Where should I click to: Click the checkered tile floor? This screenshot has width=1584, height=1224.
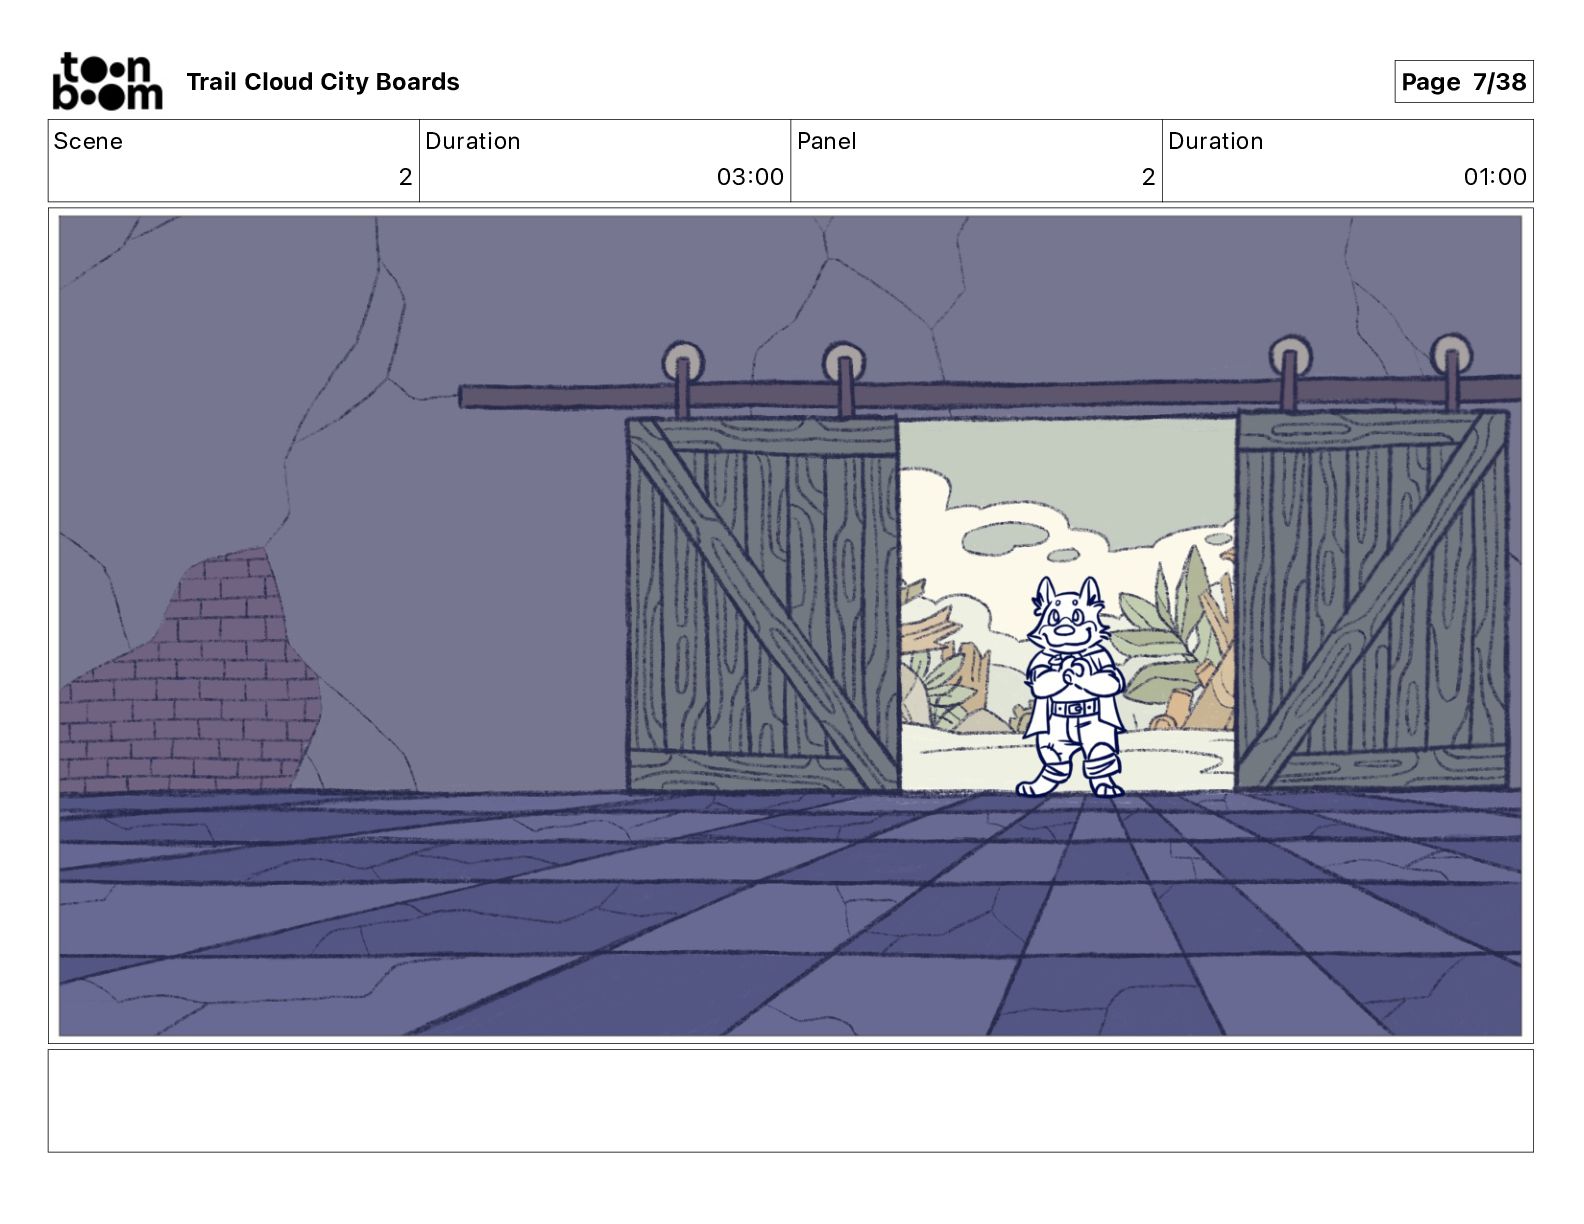(x=790, y=915)
